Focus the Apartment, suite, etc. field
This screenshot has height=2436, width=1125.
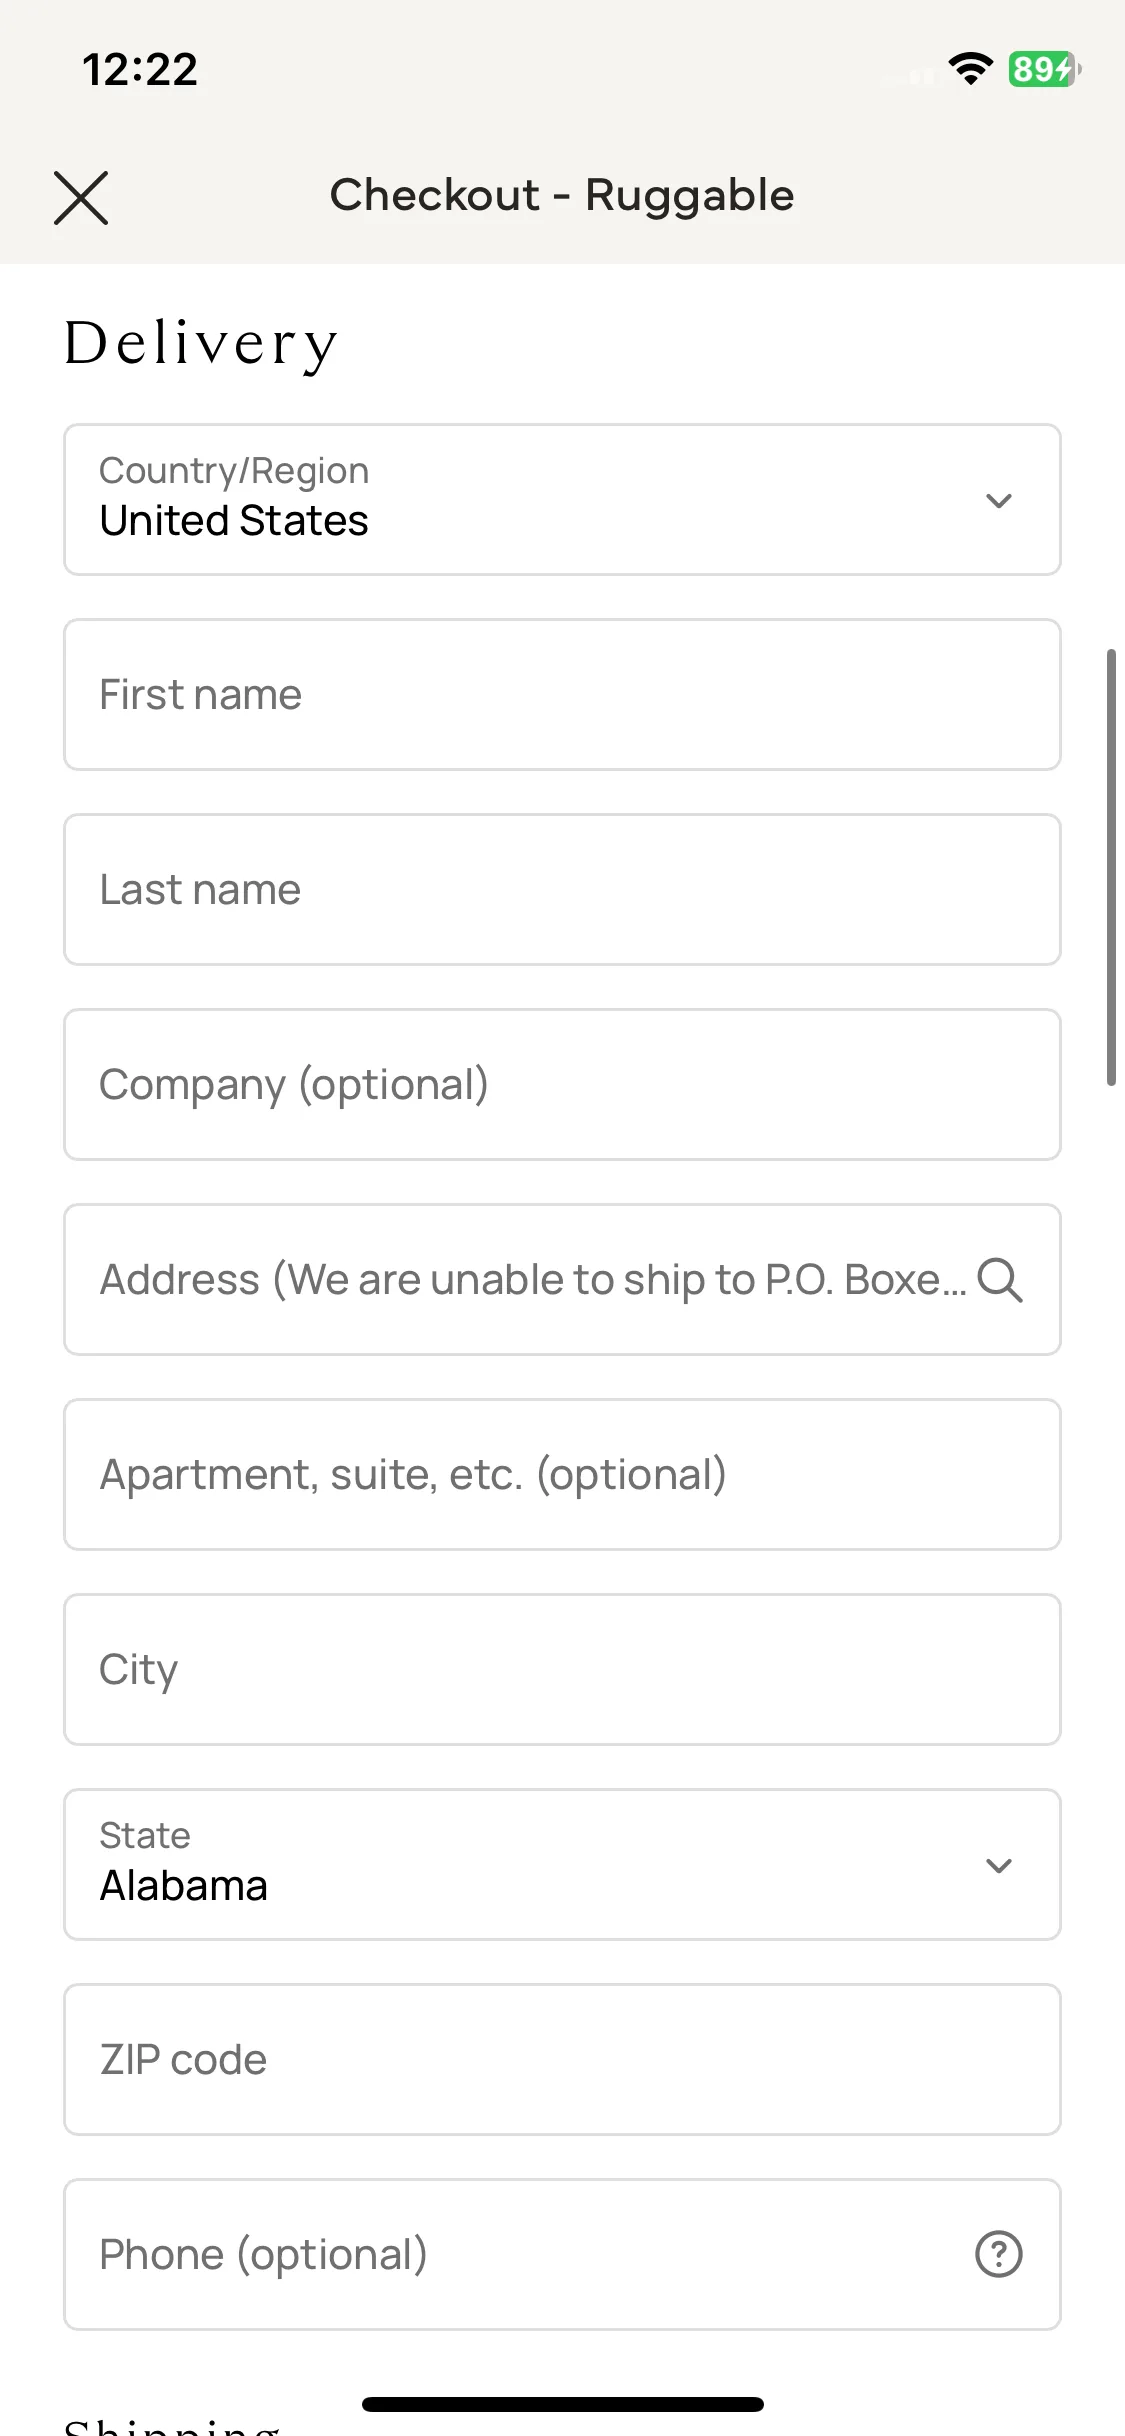coord(562,1475)
